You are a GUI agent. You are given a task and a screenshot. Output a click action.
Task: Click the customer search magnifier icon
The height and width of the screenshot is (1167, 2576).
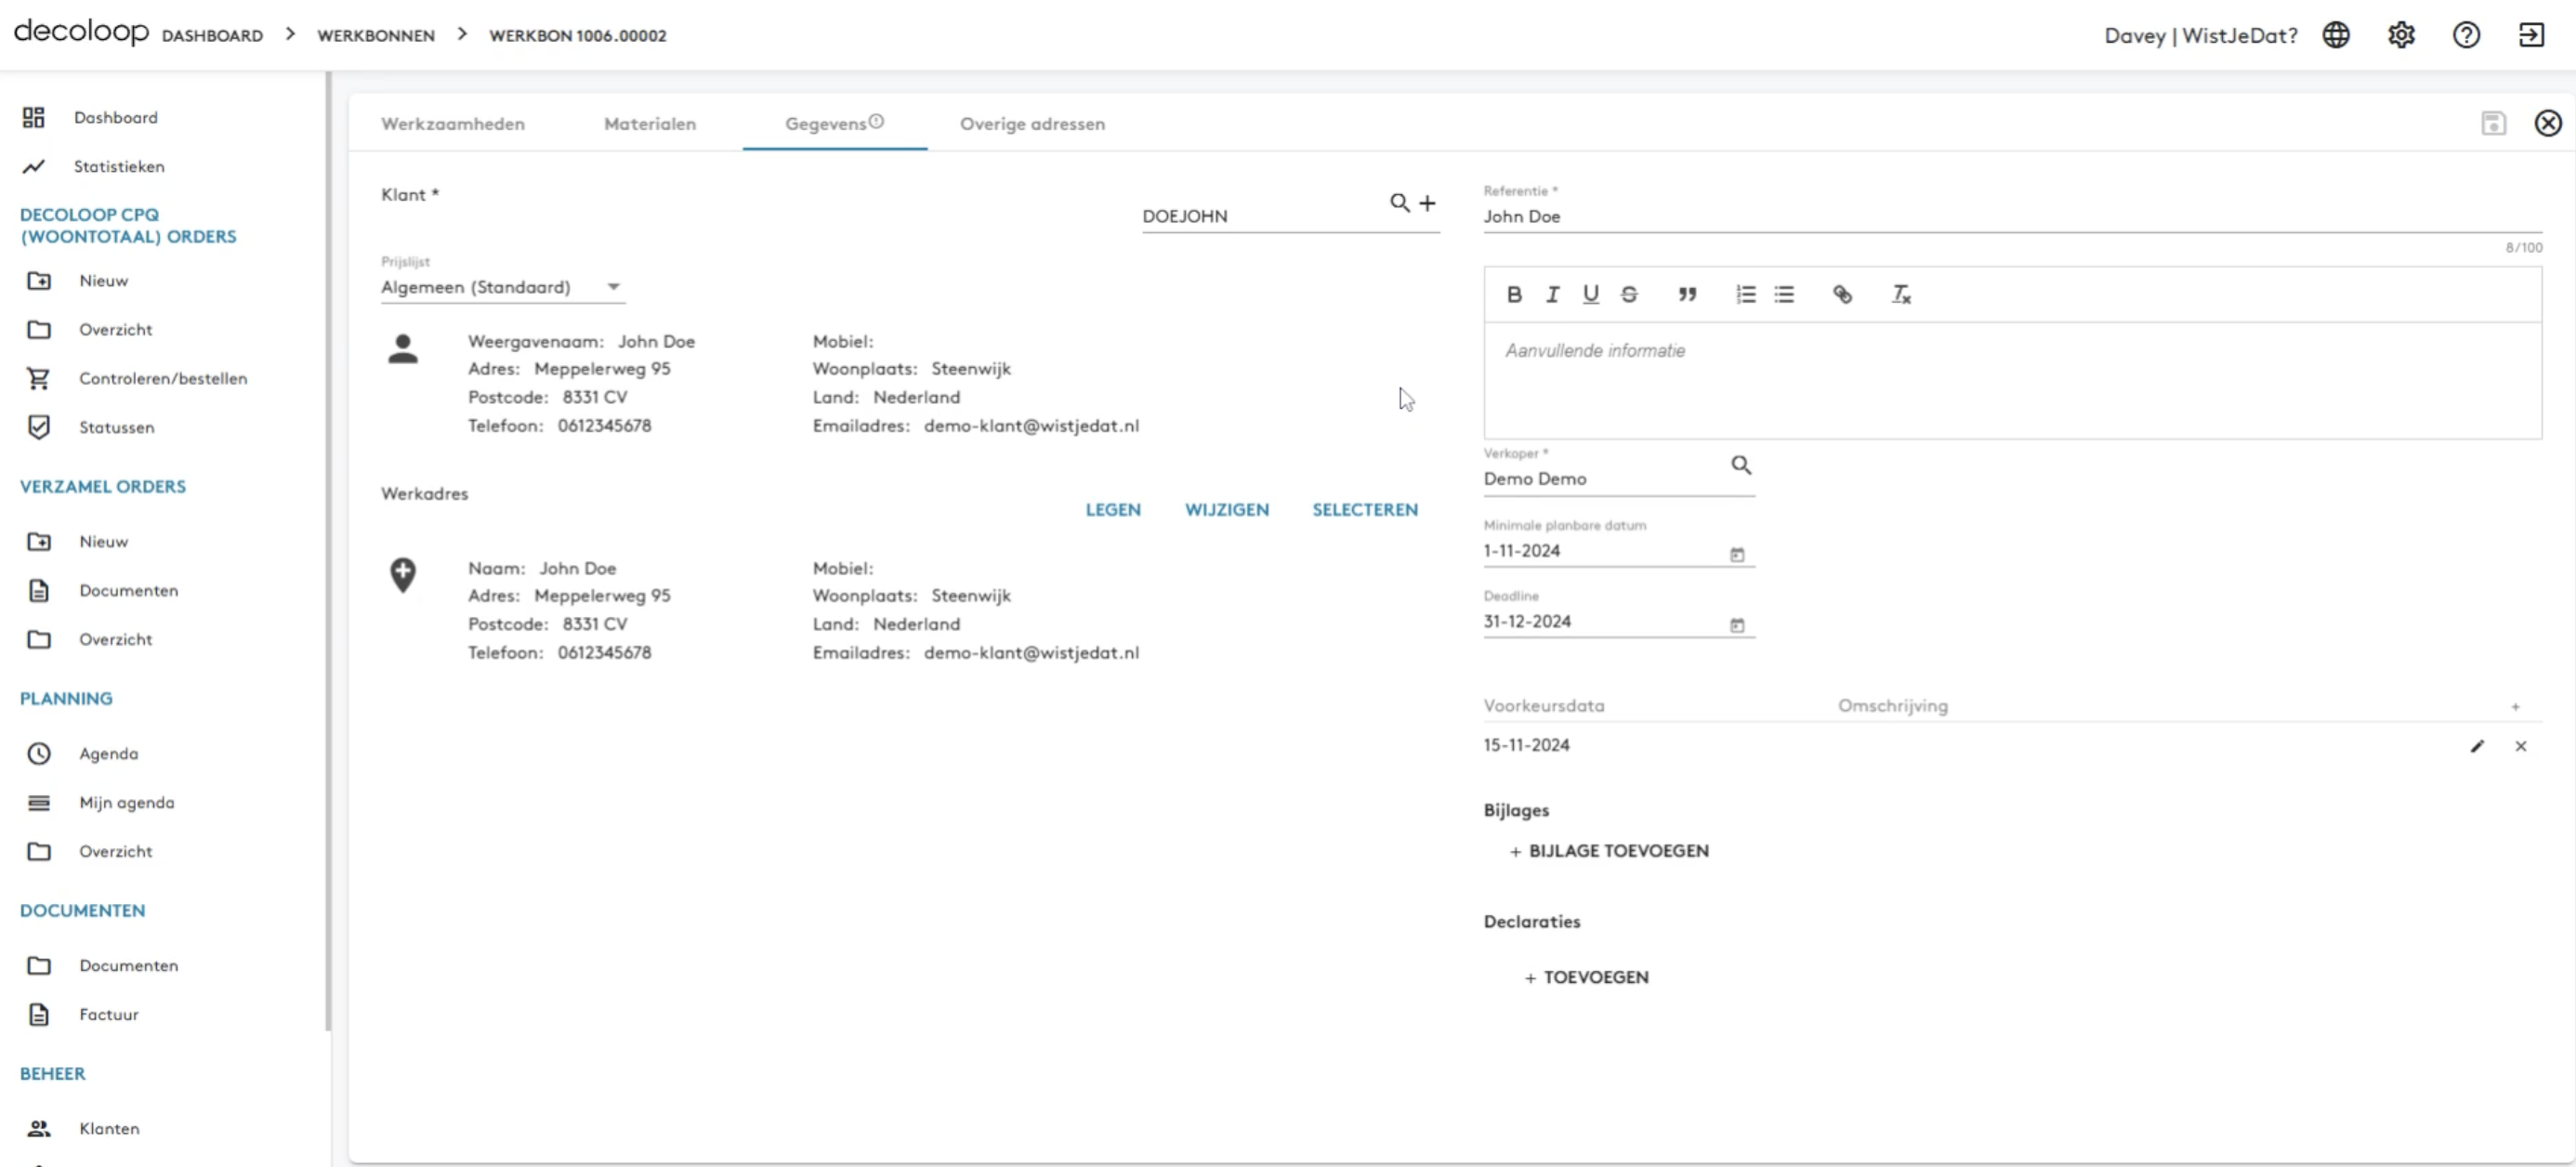pos(1399,203)
